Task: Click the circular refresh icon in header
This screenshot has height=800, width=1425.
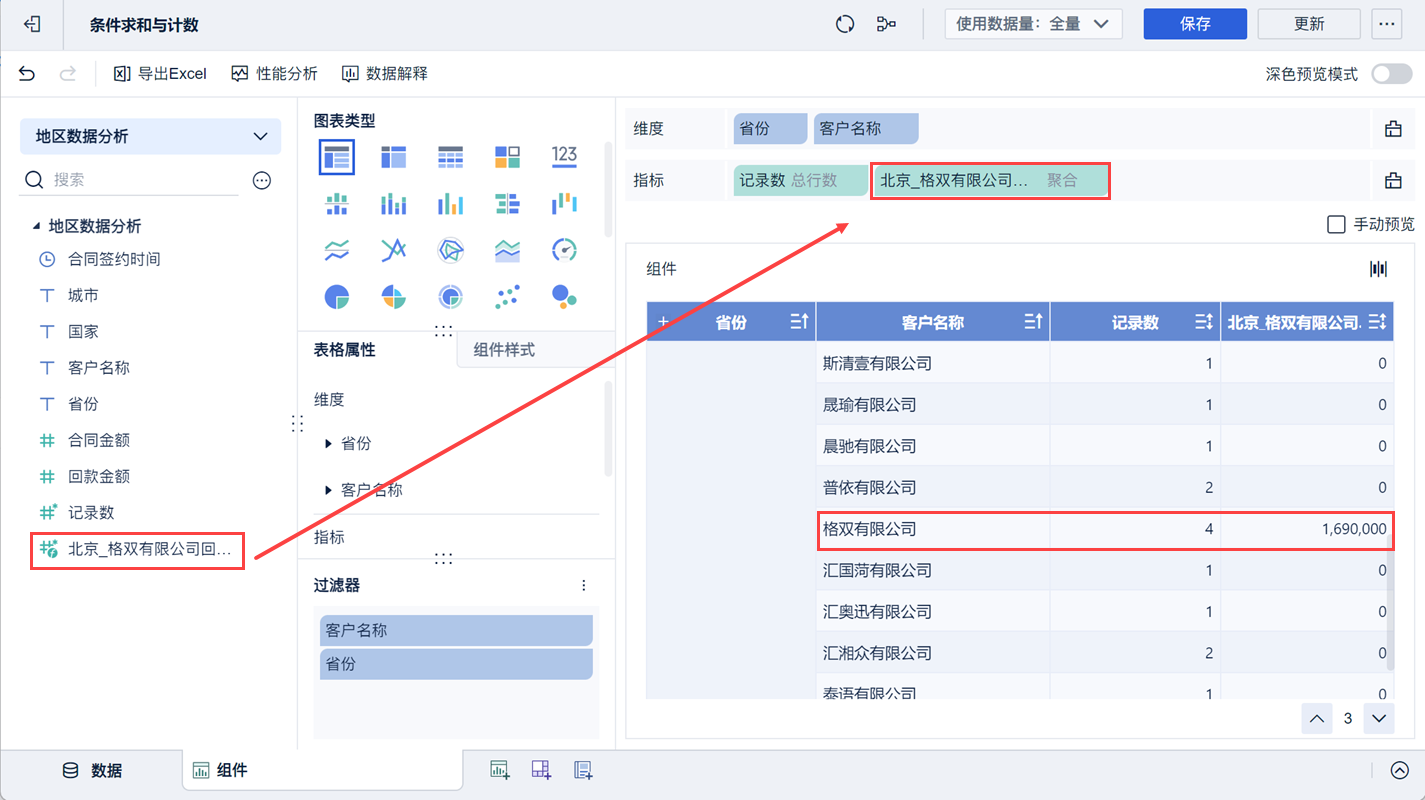Action: pos(845,24)
